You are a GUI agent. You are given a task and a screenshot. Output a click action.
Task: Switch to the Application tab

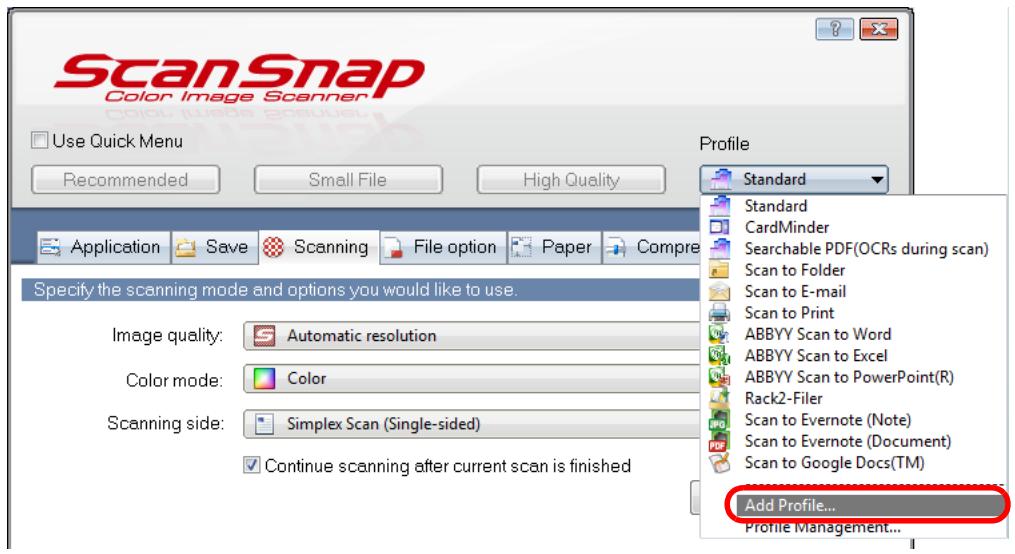(102, 247)
